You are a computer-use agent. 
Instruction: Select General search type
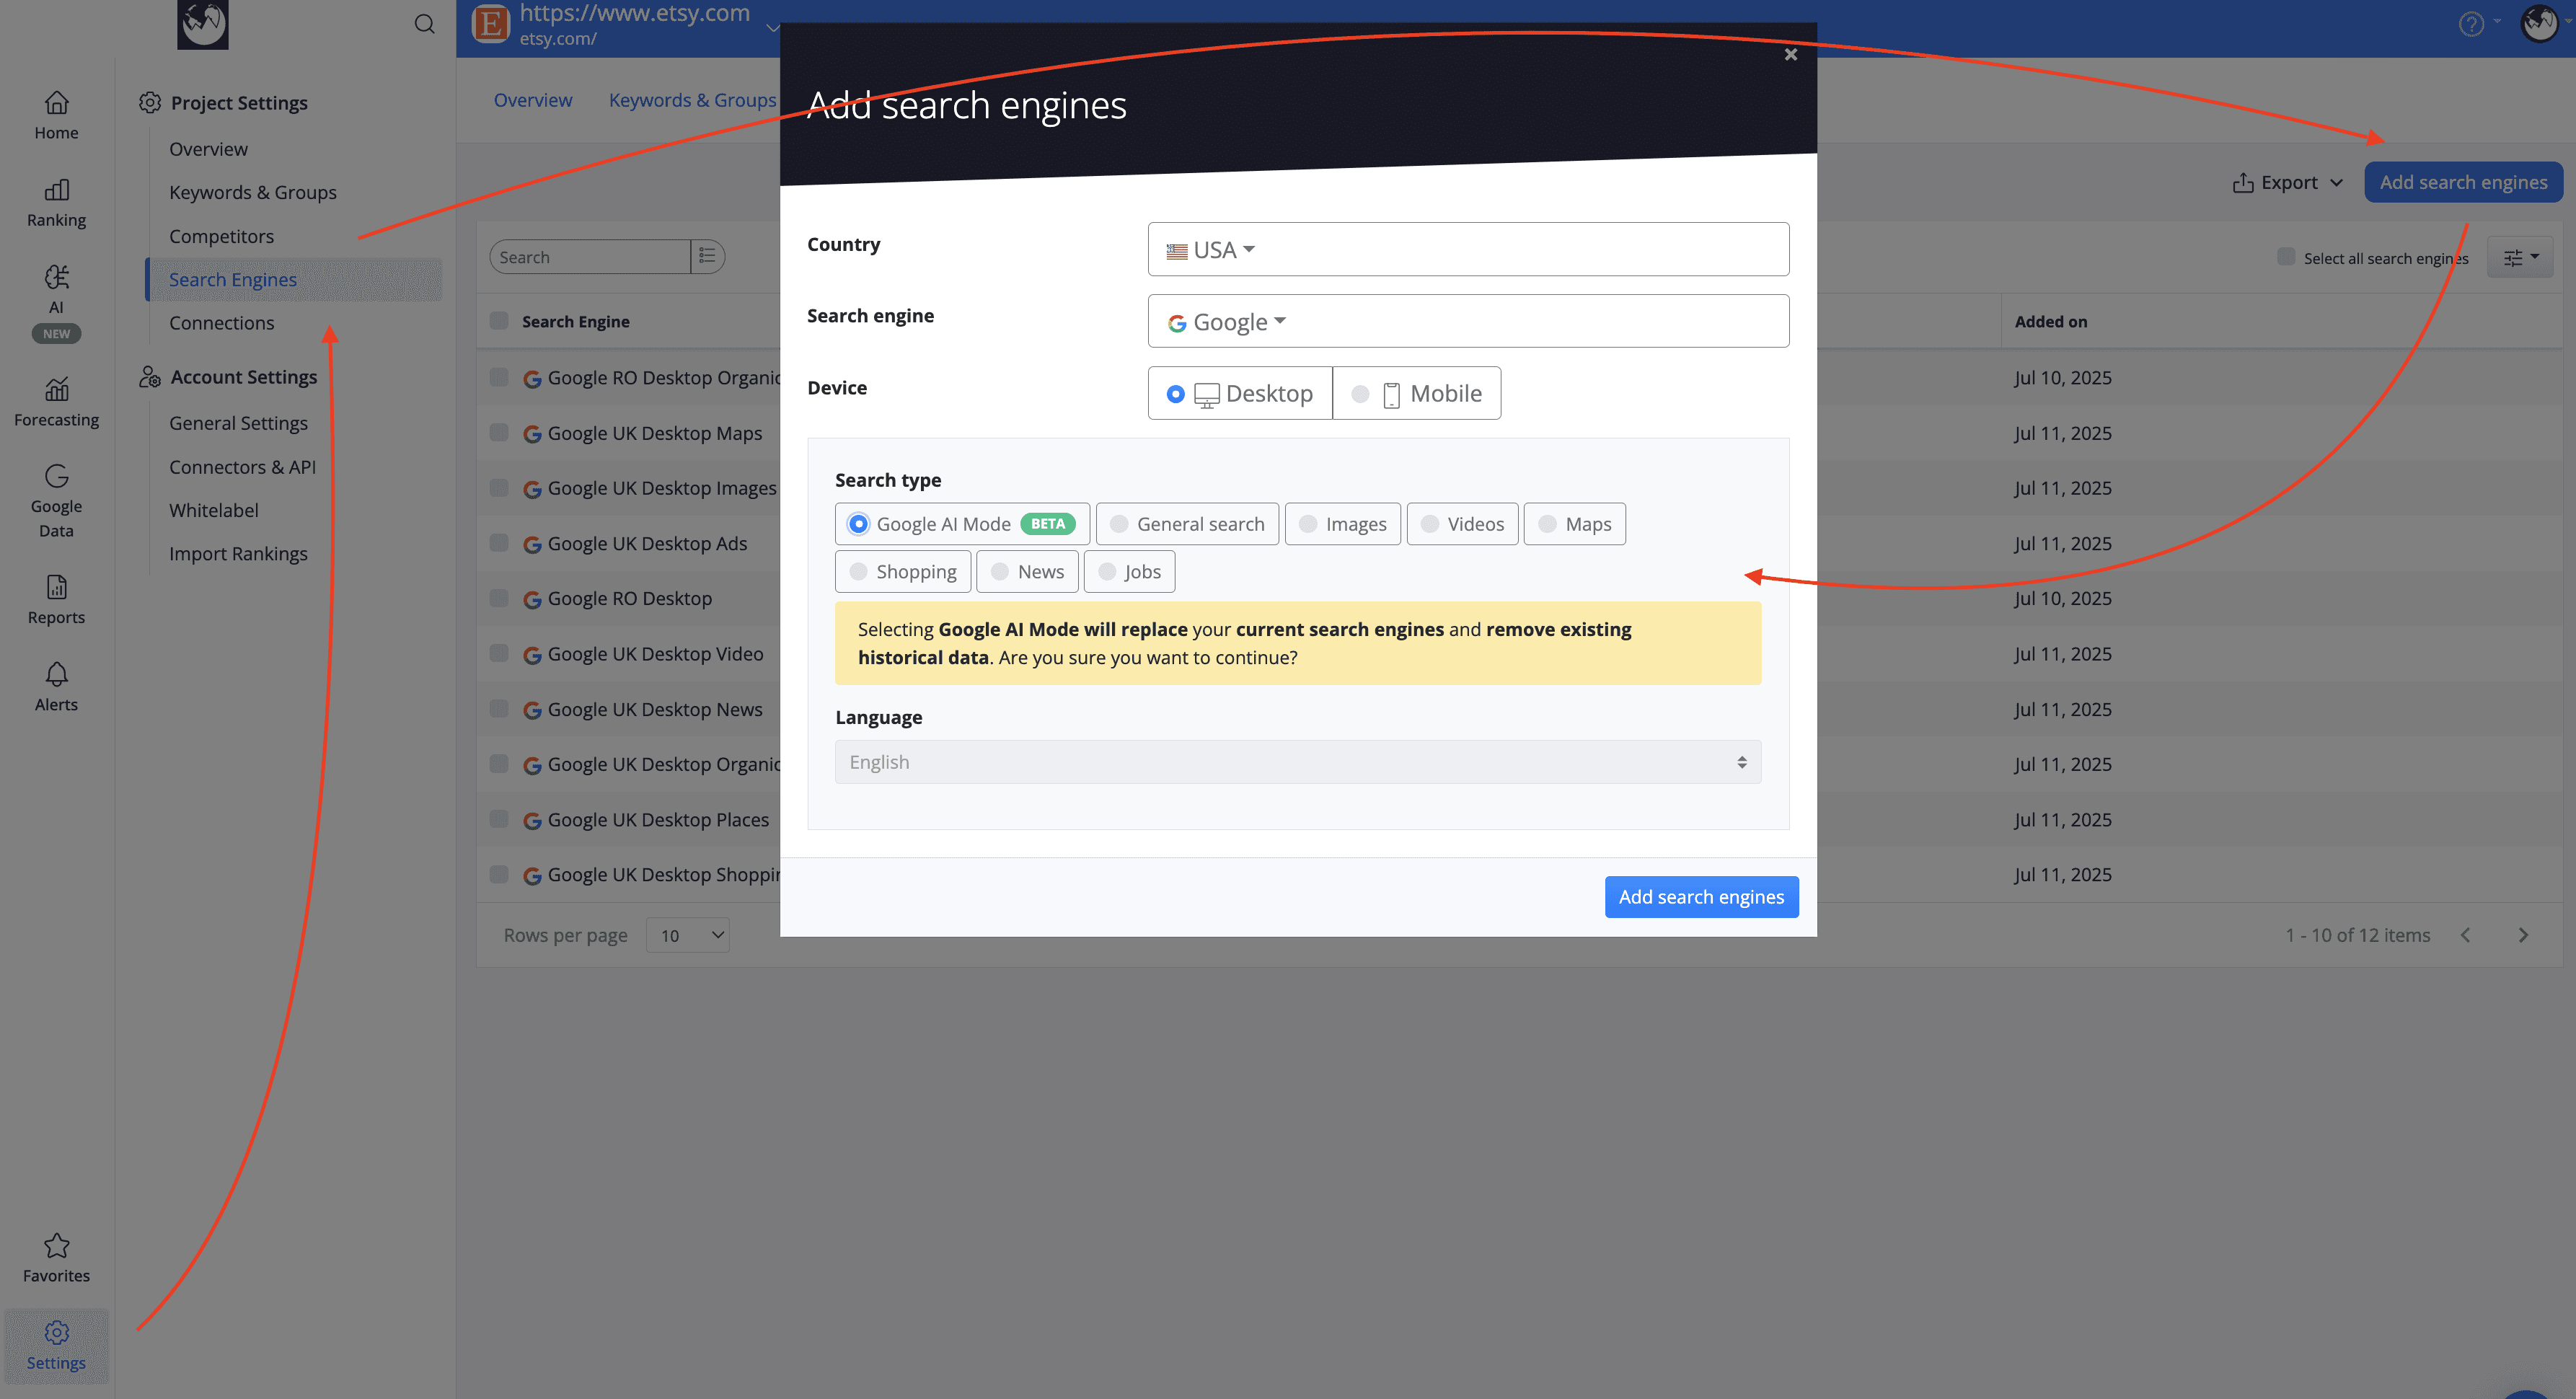1187,524
